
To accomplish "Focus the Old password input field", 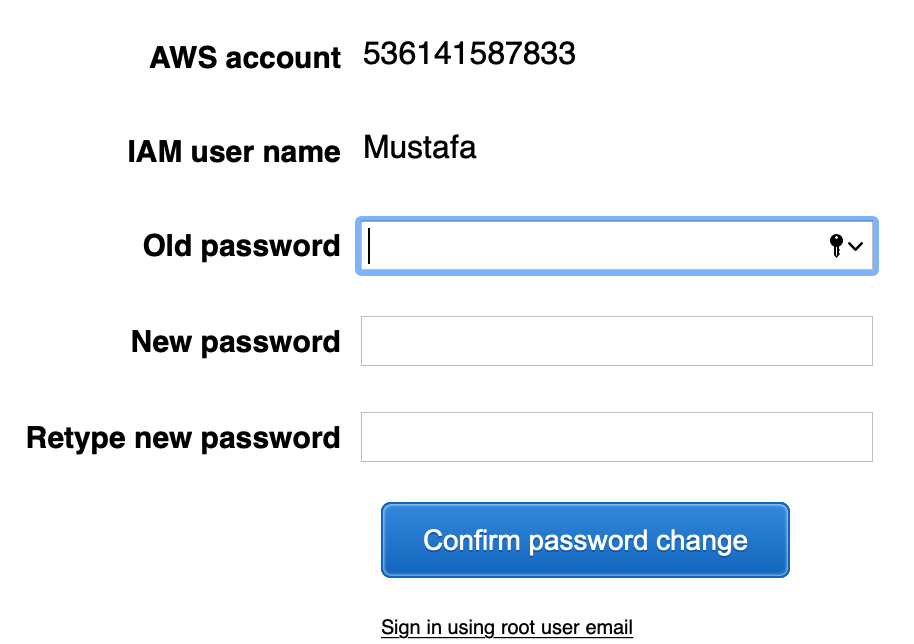I will pyautogui.click(x=590, y=245).
